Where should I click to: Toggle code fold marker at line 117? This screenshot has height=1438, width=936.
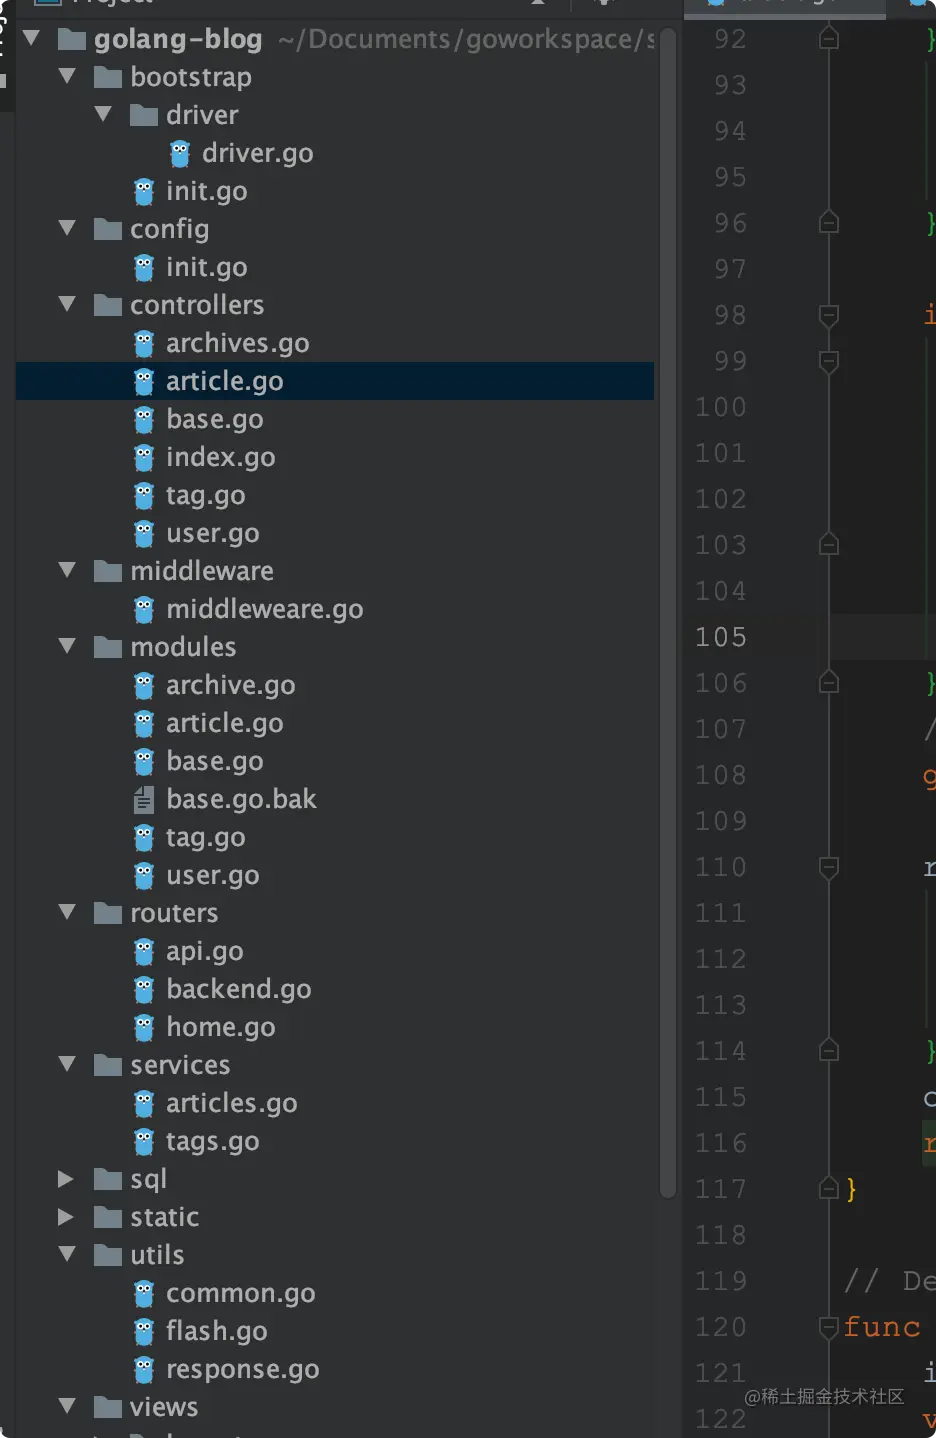[x=829, y=1188]
